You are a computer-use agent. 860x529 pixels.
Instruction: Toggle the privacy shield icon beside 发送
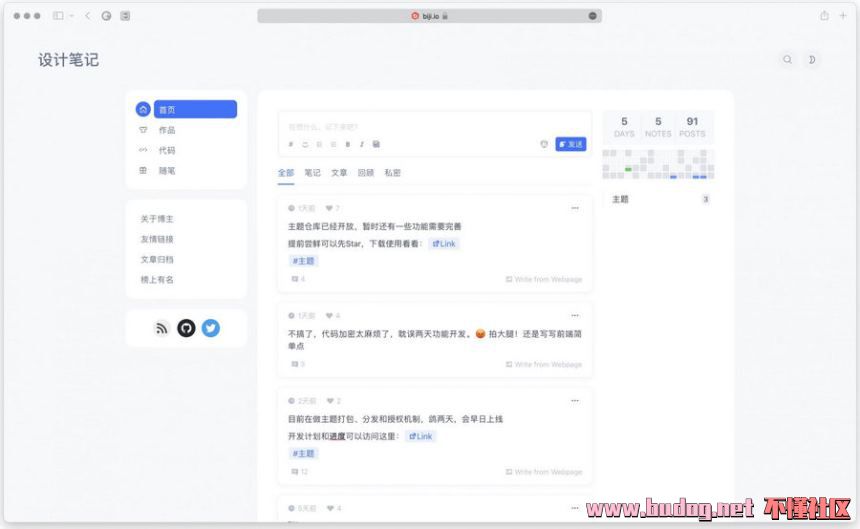(x=544, y=144)
